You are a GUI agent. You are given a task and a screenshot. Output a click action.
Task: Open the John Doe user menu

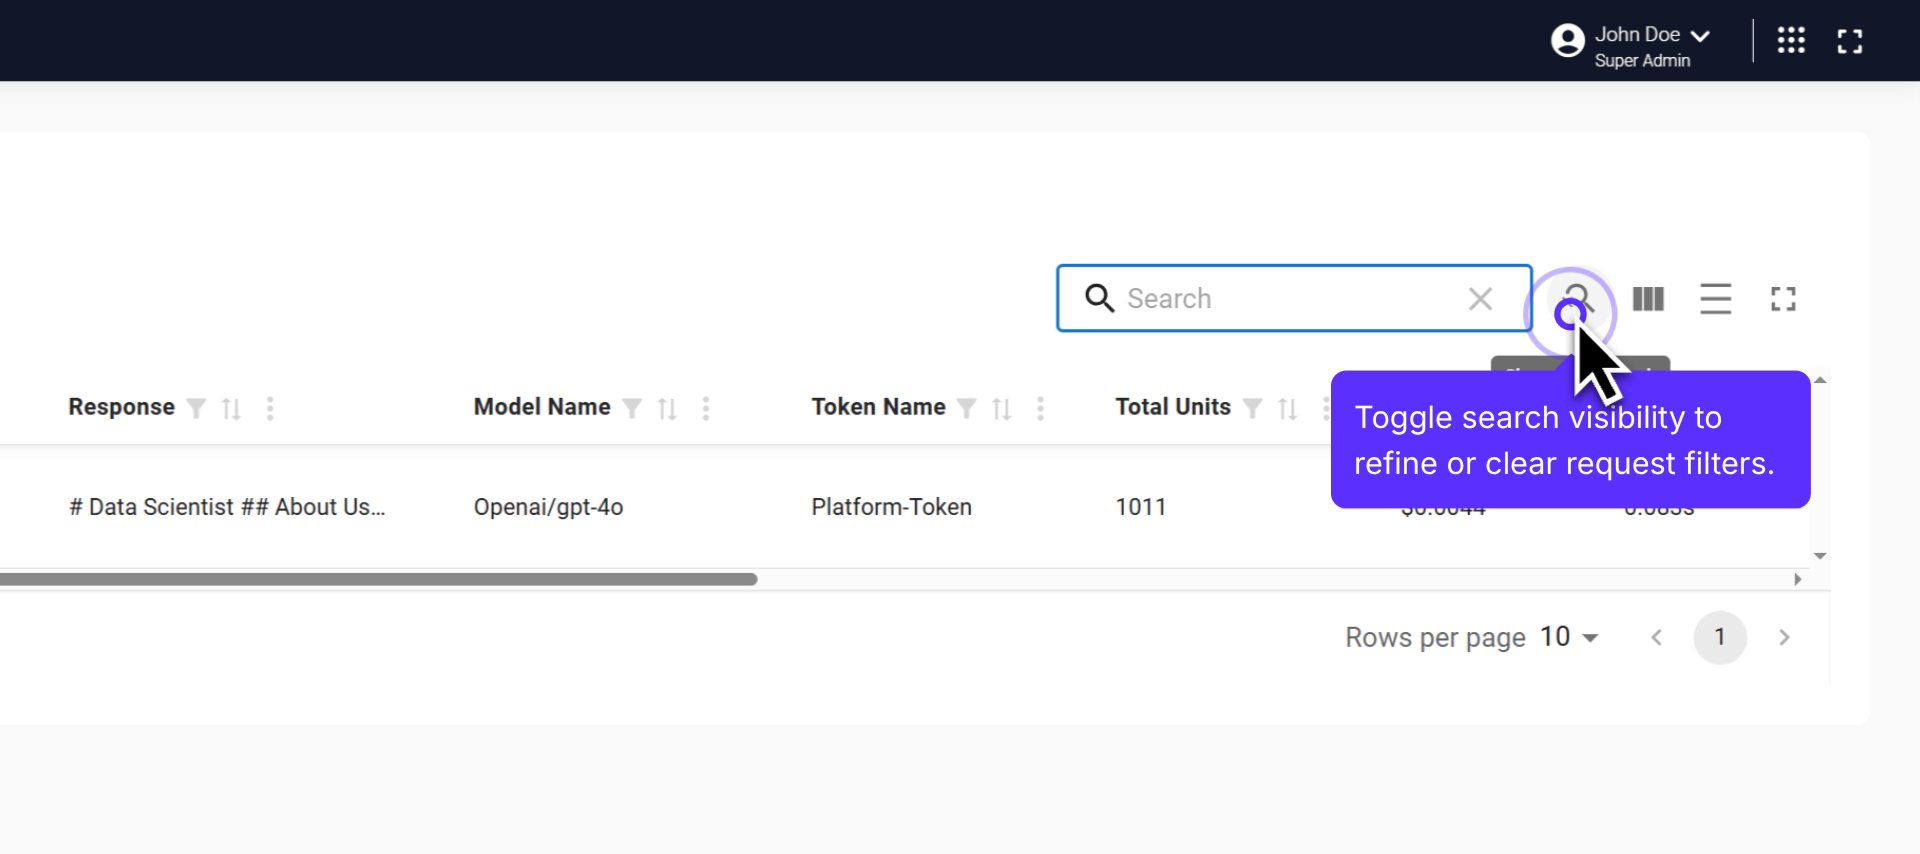[1632, 41]
